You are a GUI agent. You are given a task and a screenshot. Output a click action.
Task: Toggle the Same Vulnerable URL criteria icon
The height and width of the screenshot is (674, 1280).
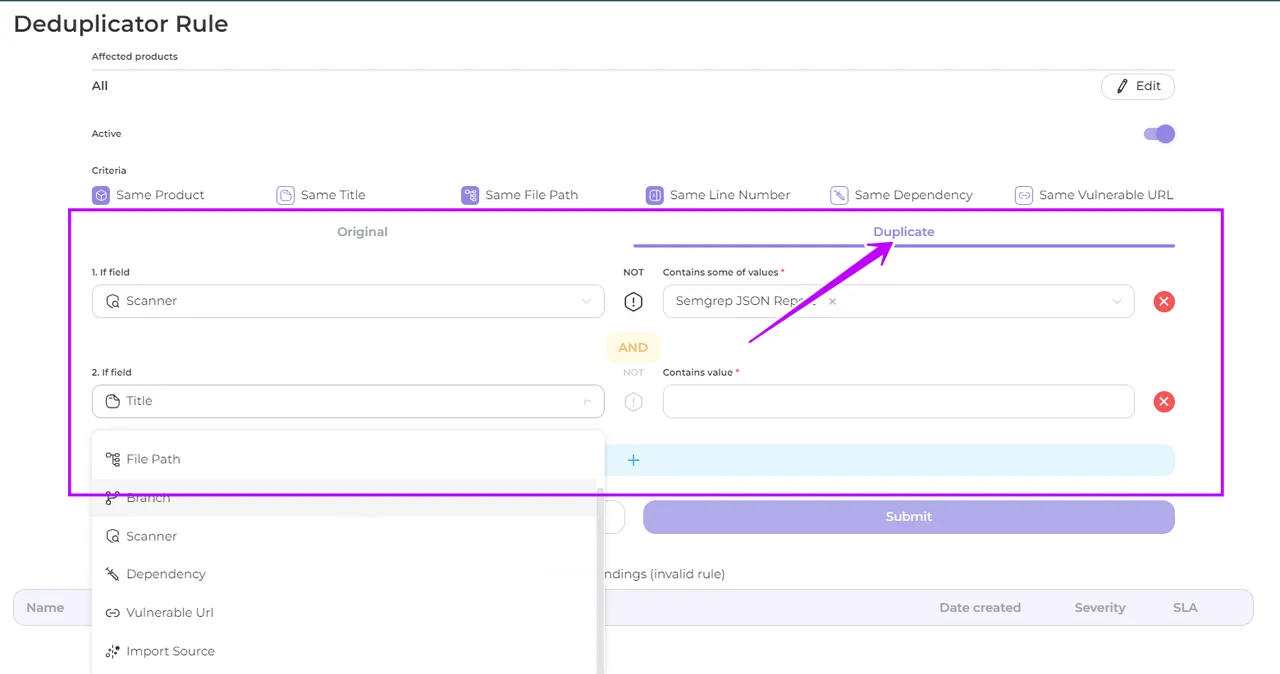click(1023, 195)
